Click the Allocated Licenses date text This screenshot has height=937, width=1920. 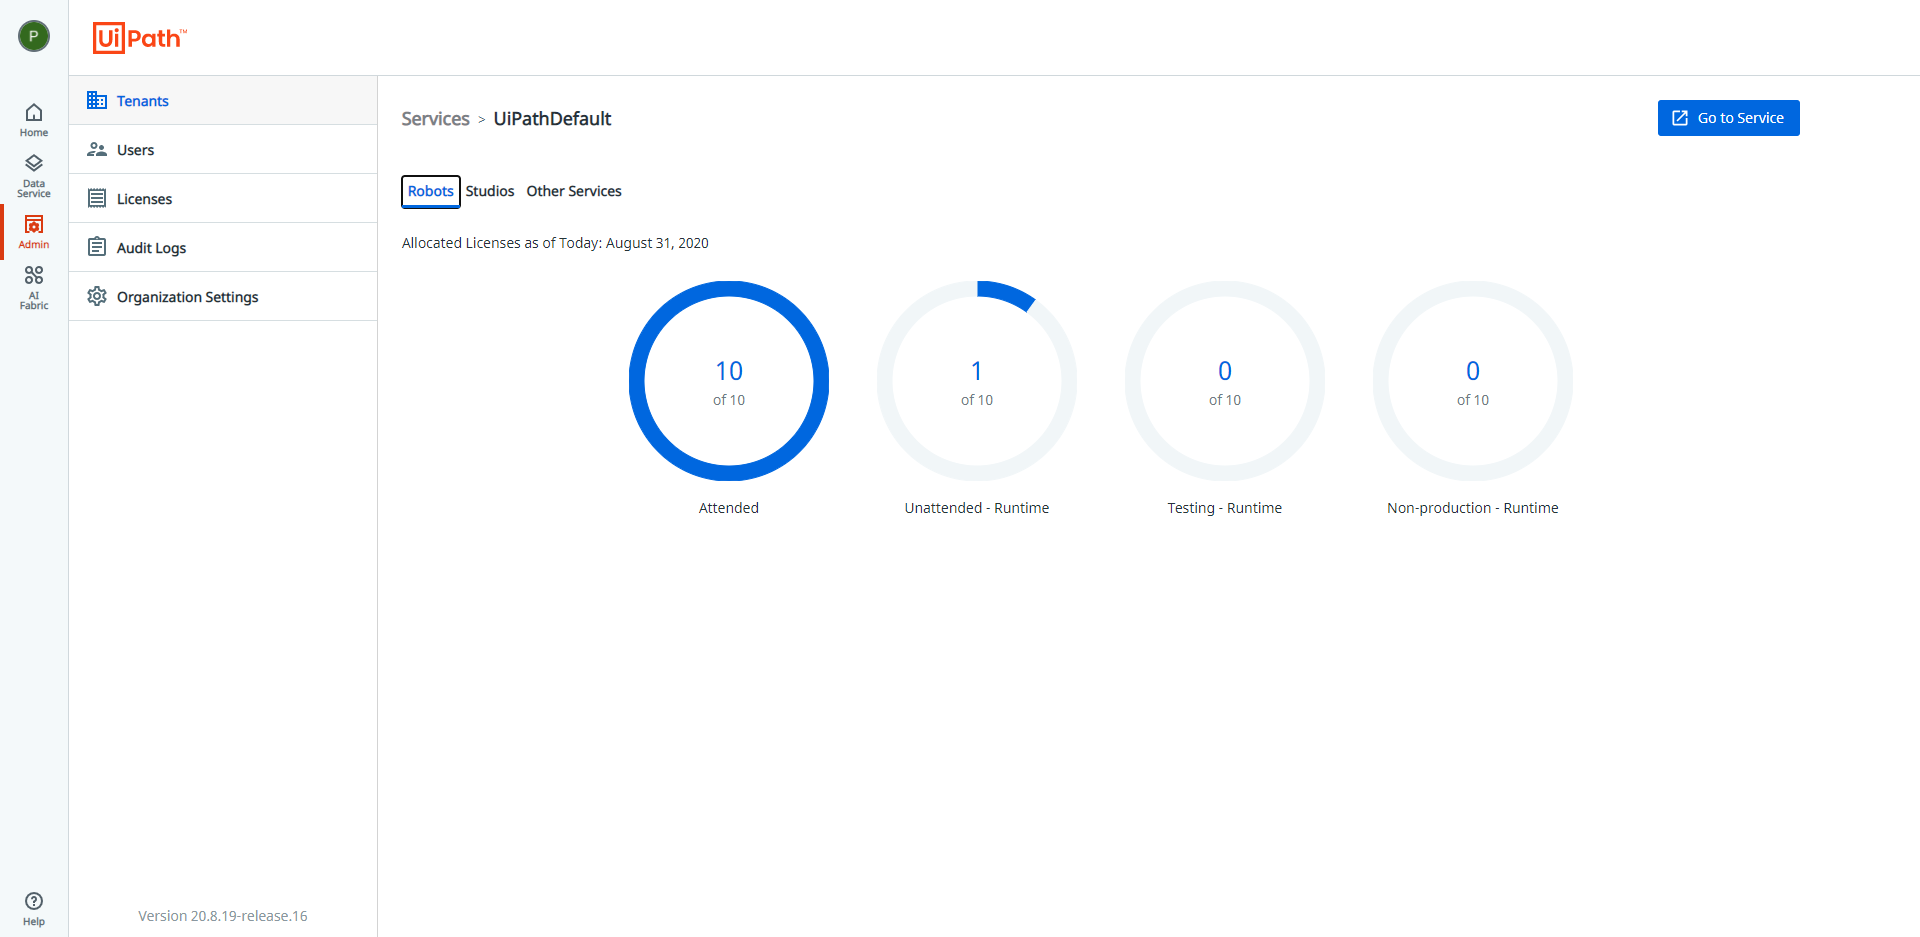click(555, 243)
